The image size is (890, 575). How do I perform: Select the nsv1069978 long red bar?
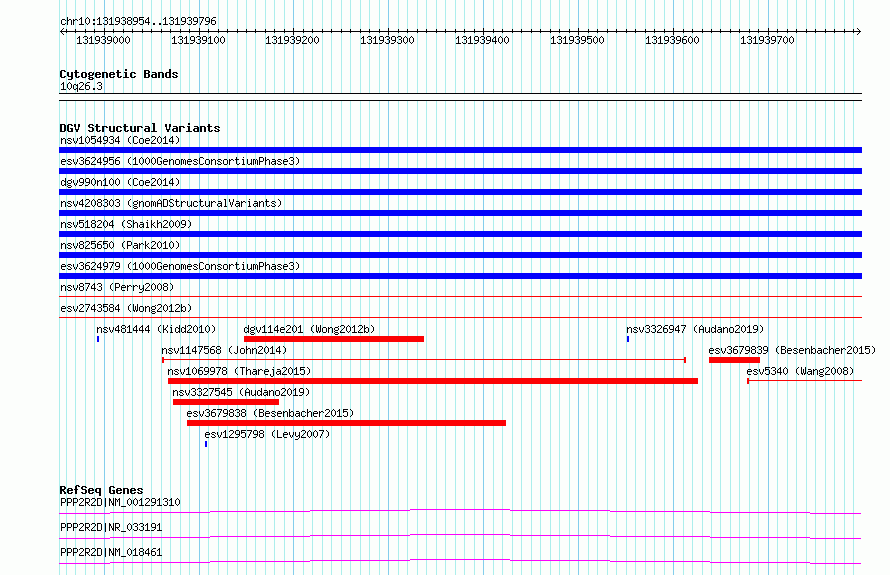tap(433, 381)
